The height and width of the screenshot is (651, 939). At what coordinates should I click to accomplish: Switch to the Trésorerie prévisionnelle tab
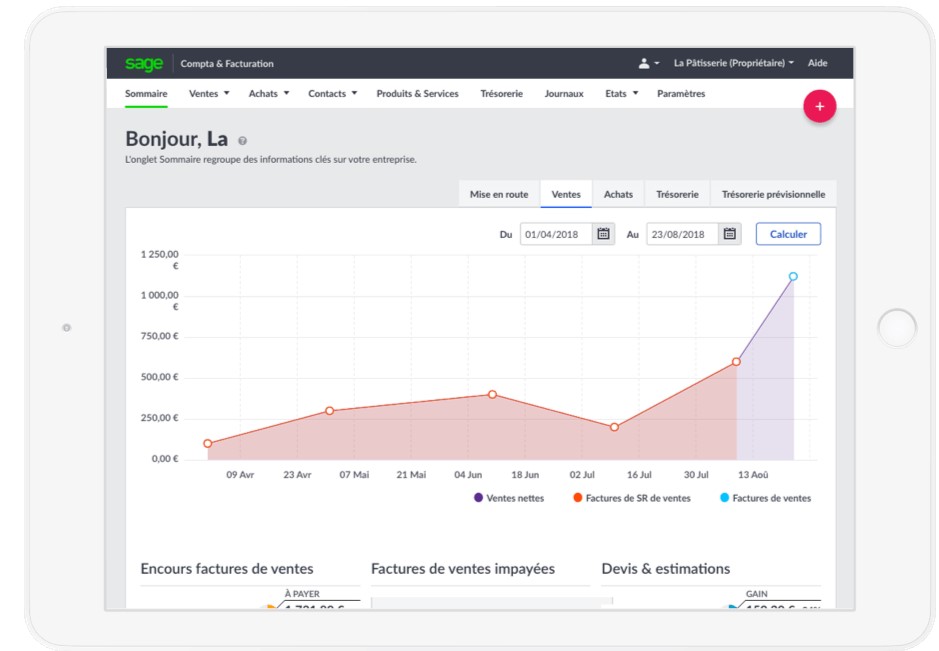point(773,195)
